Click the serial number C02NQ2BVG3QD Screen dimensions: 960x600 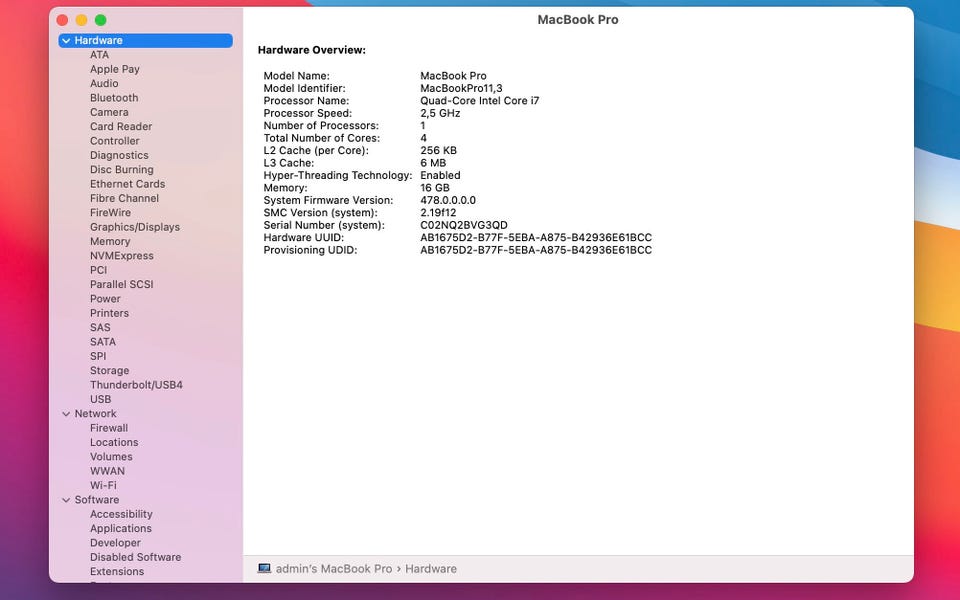tap(463, 225)
